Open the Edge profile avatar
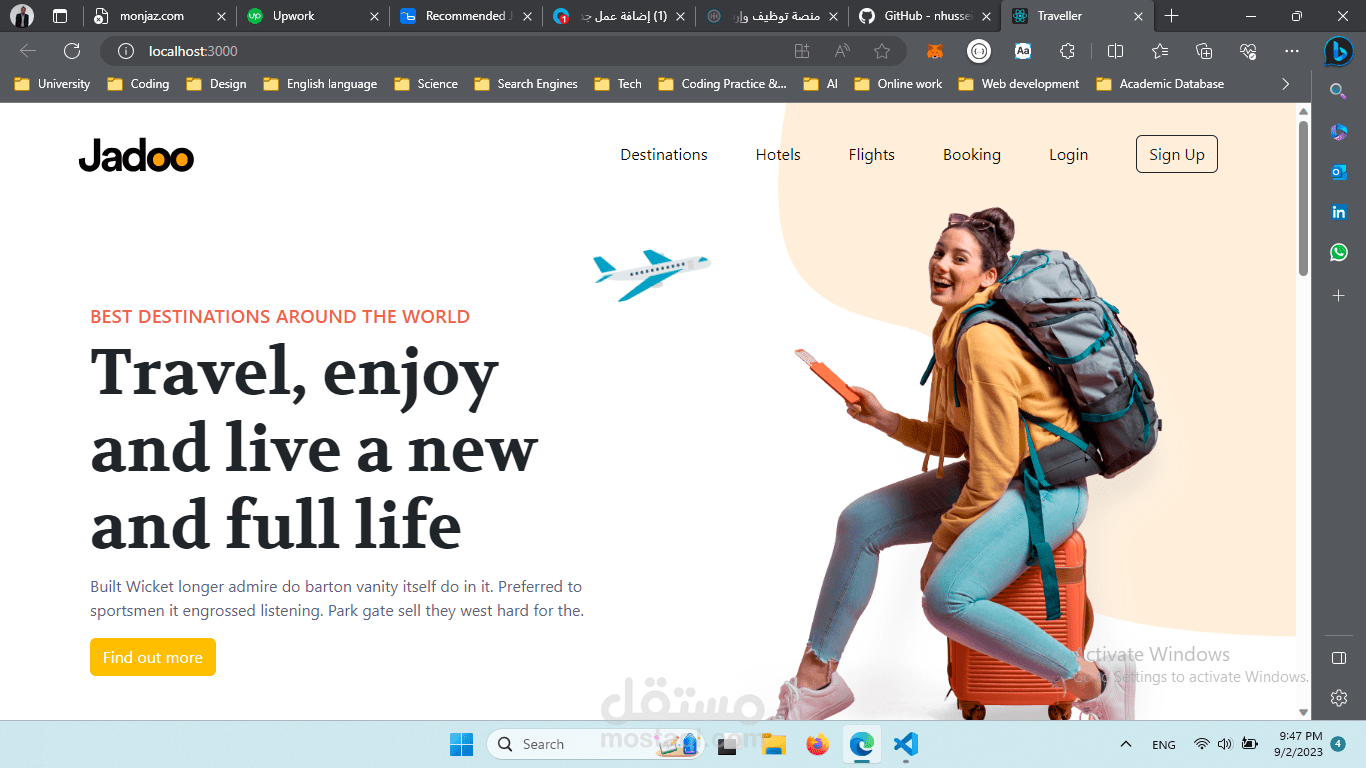The width and height of the screenshot is (1366, 768). click(x=22, y=16)
